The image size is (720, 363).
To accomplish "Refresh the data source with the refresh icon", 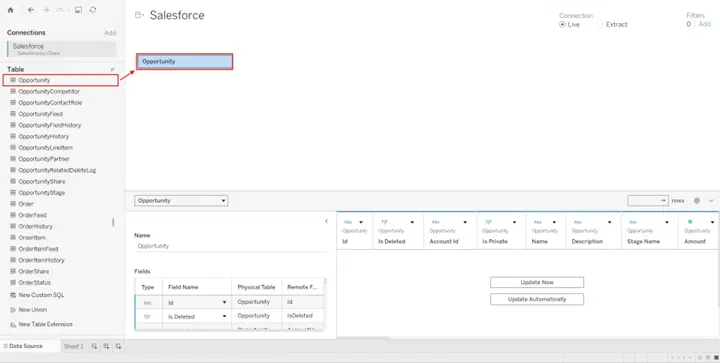I will point(93,10).
